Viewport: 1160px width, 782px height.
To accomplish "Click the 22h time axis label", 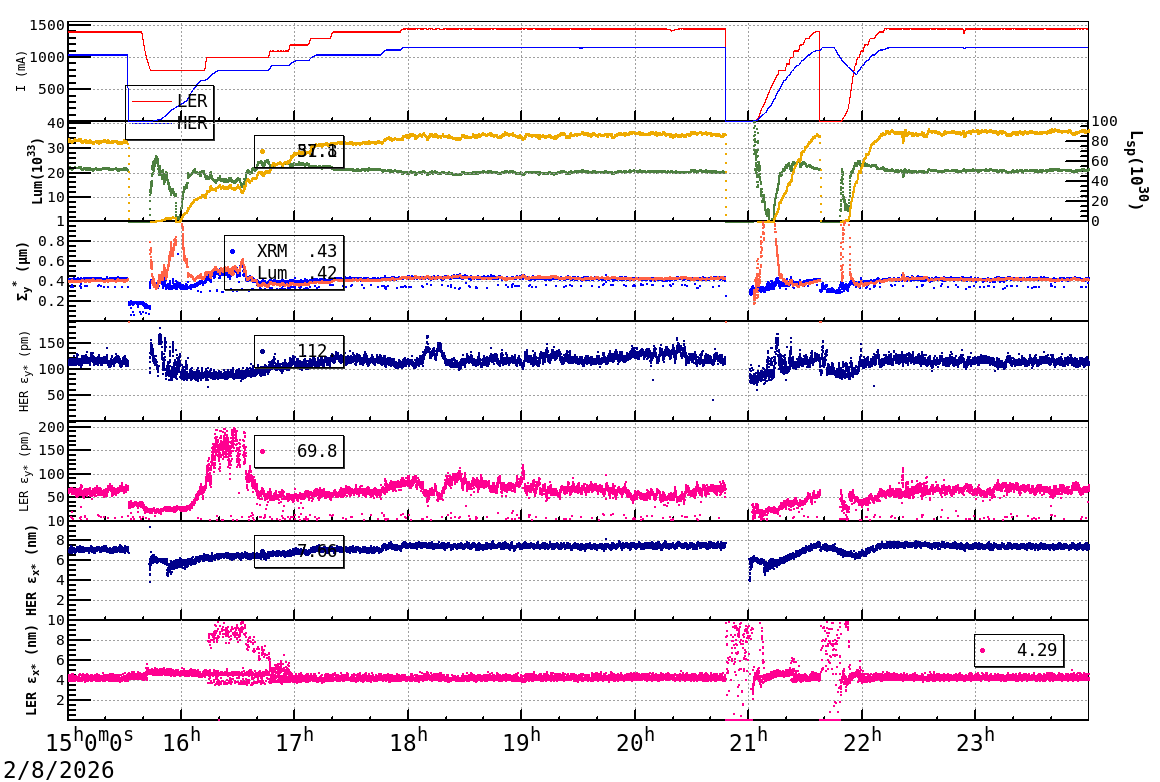I will click(862, 742).
